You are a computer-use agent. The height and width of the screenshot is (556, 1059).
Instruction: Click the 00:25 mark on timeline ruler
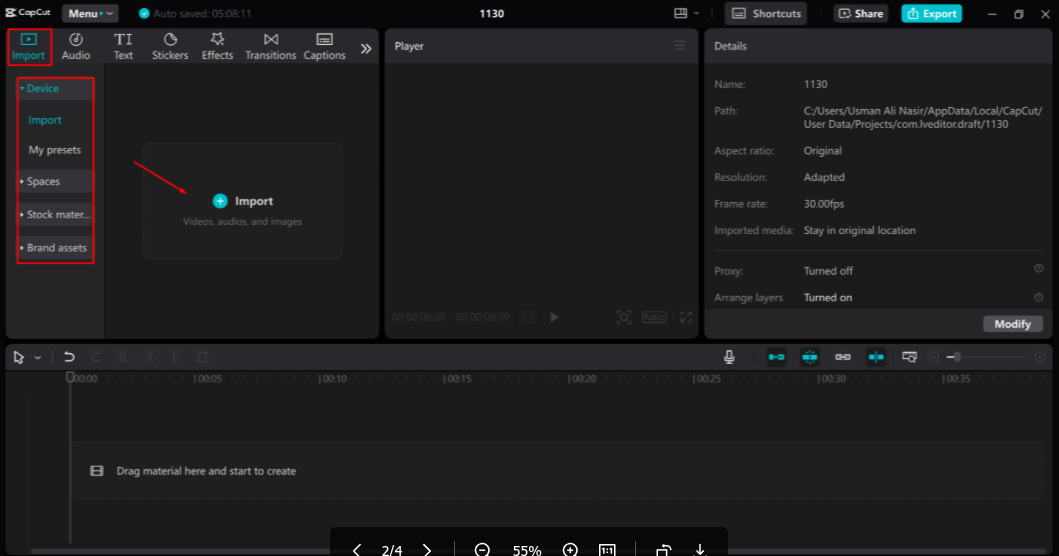point(707,379)
